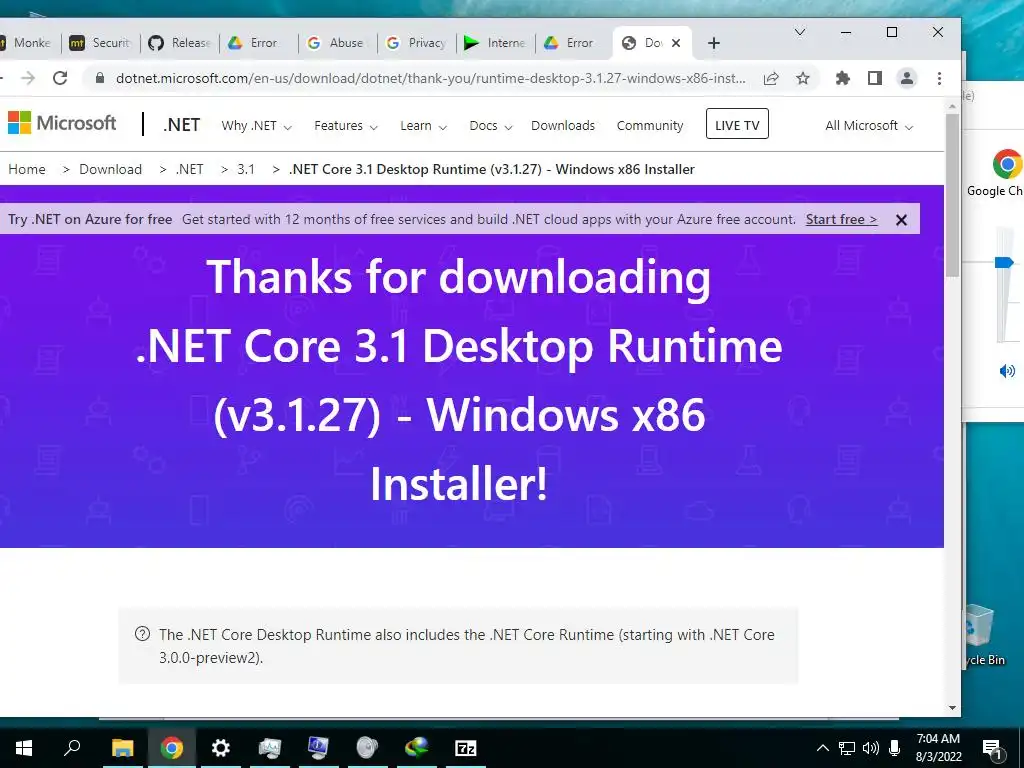Switch to the GitHub Releases tab

click(180, 43)
